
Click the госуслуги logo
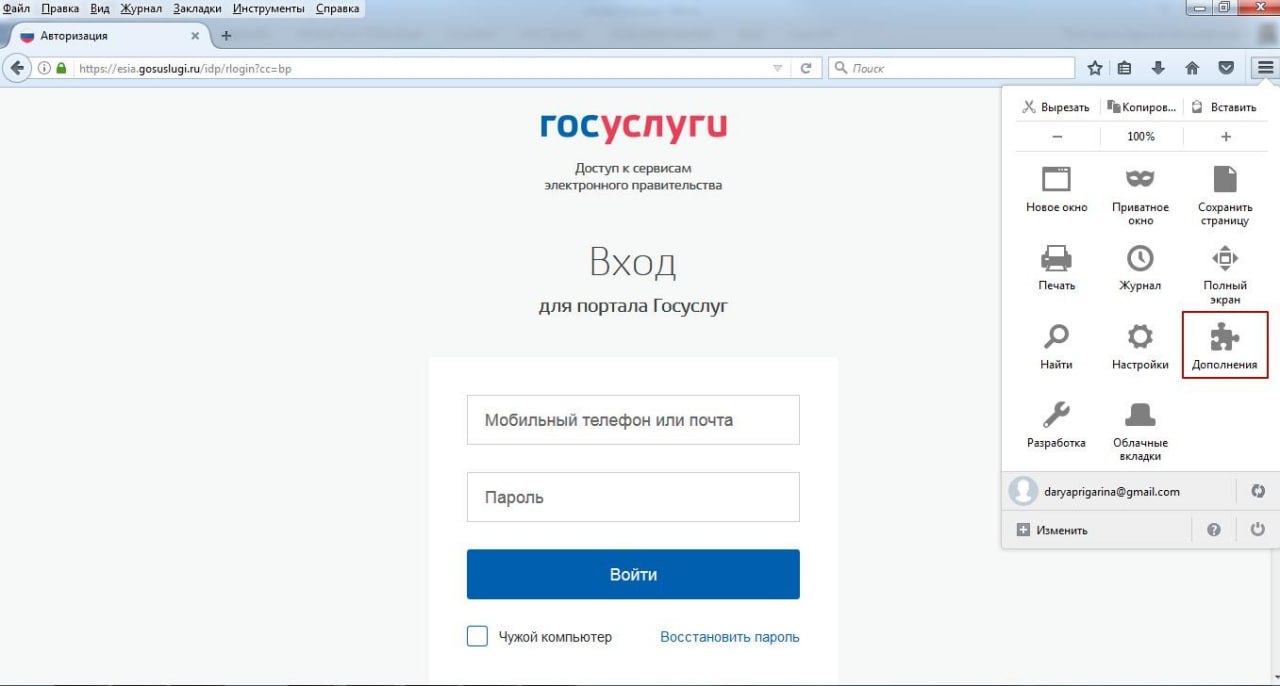(633, 126)
